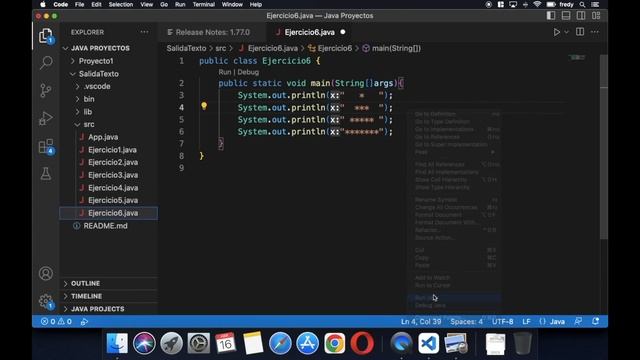Open Visual Studio Code in the Dock

429,343
